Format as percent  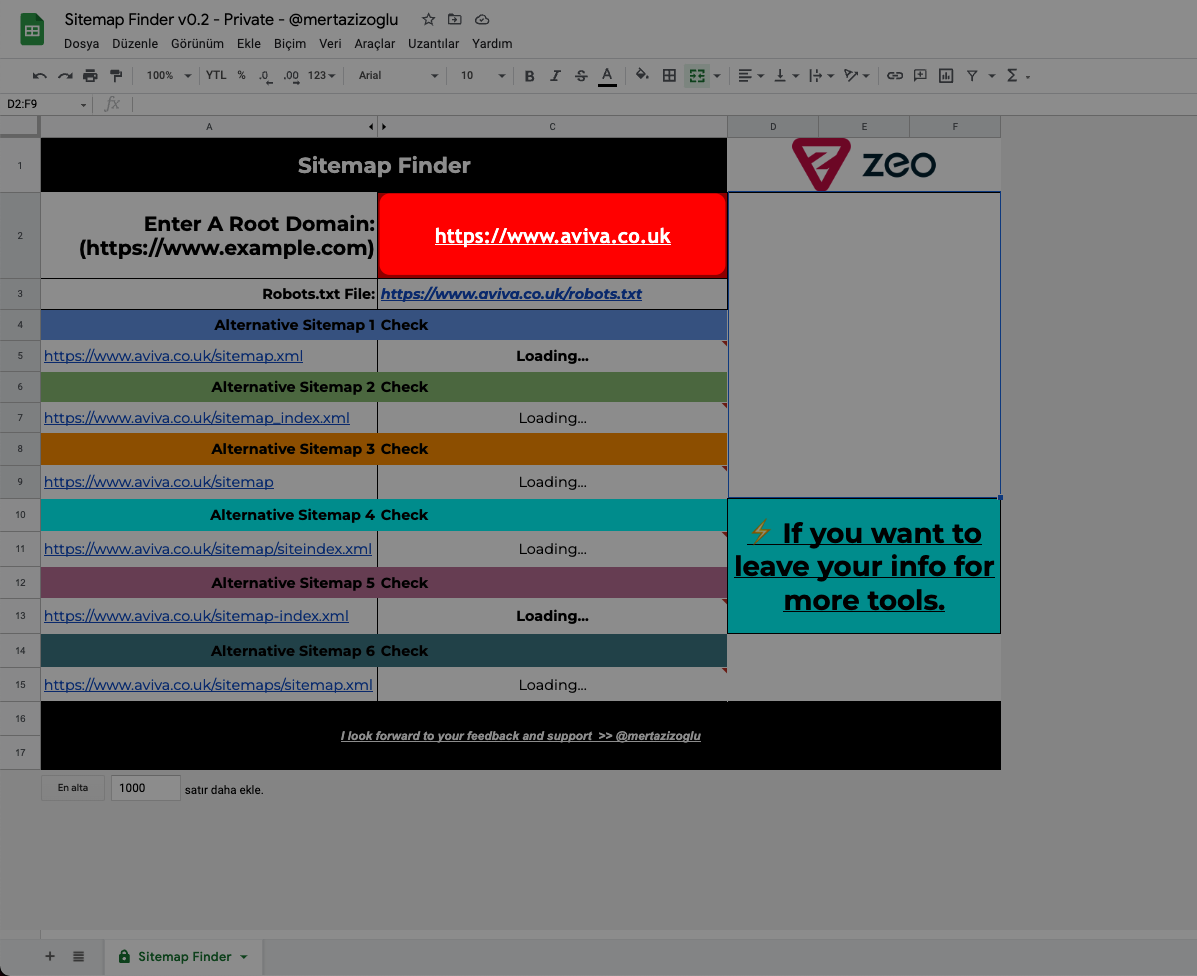(x=241, y=76)
